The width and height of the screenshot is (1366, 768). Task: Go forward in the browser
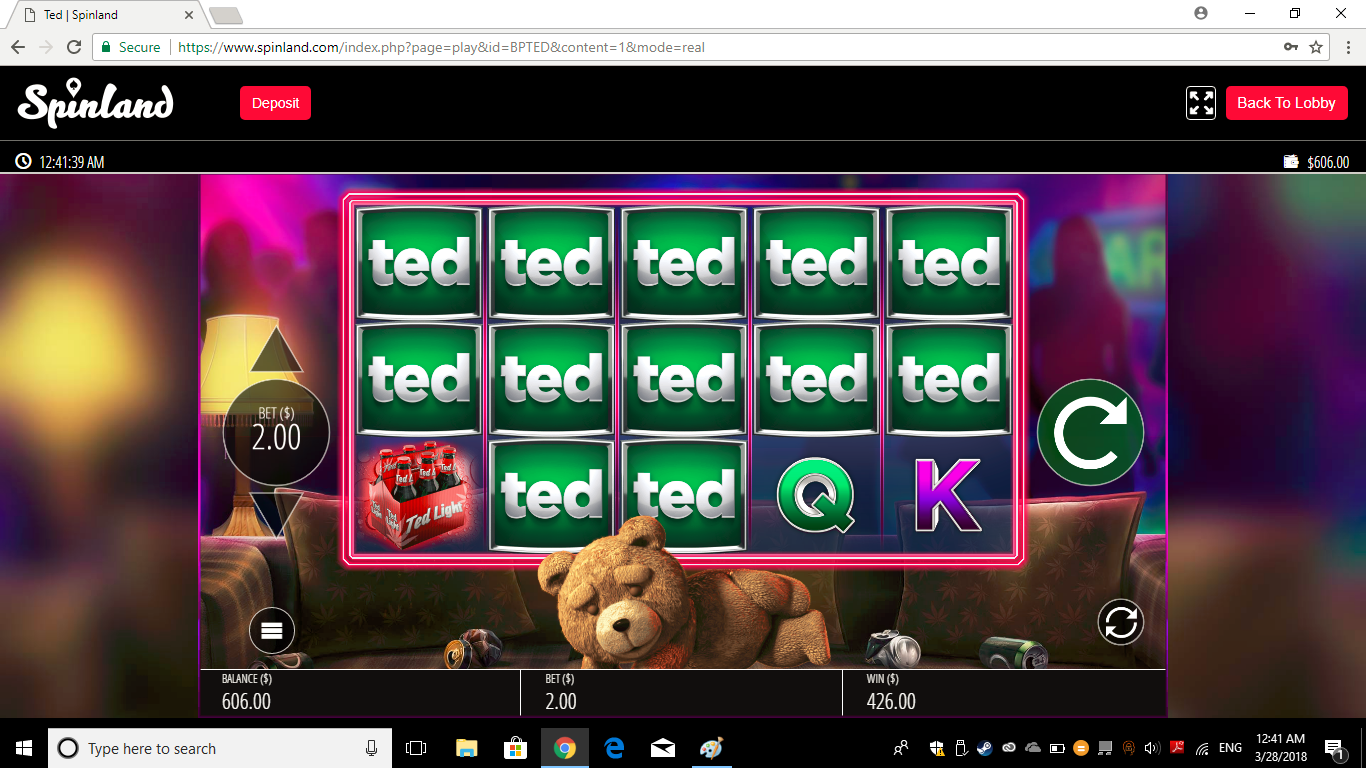46,47
